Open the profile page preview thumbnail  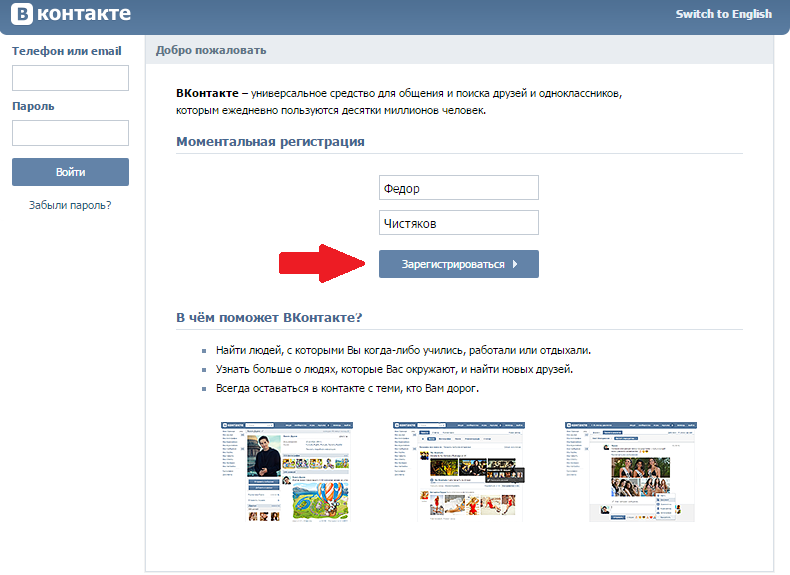287,472
